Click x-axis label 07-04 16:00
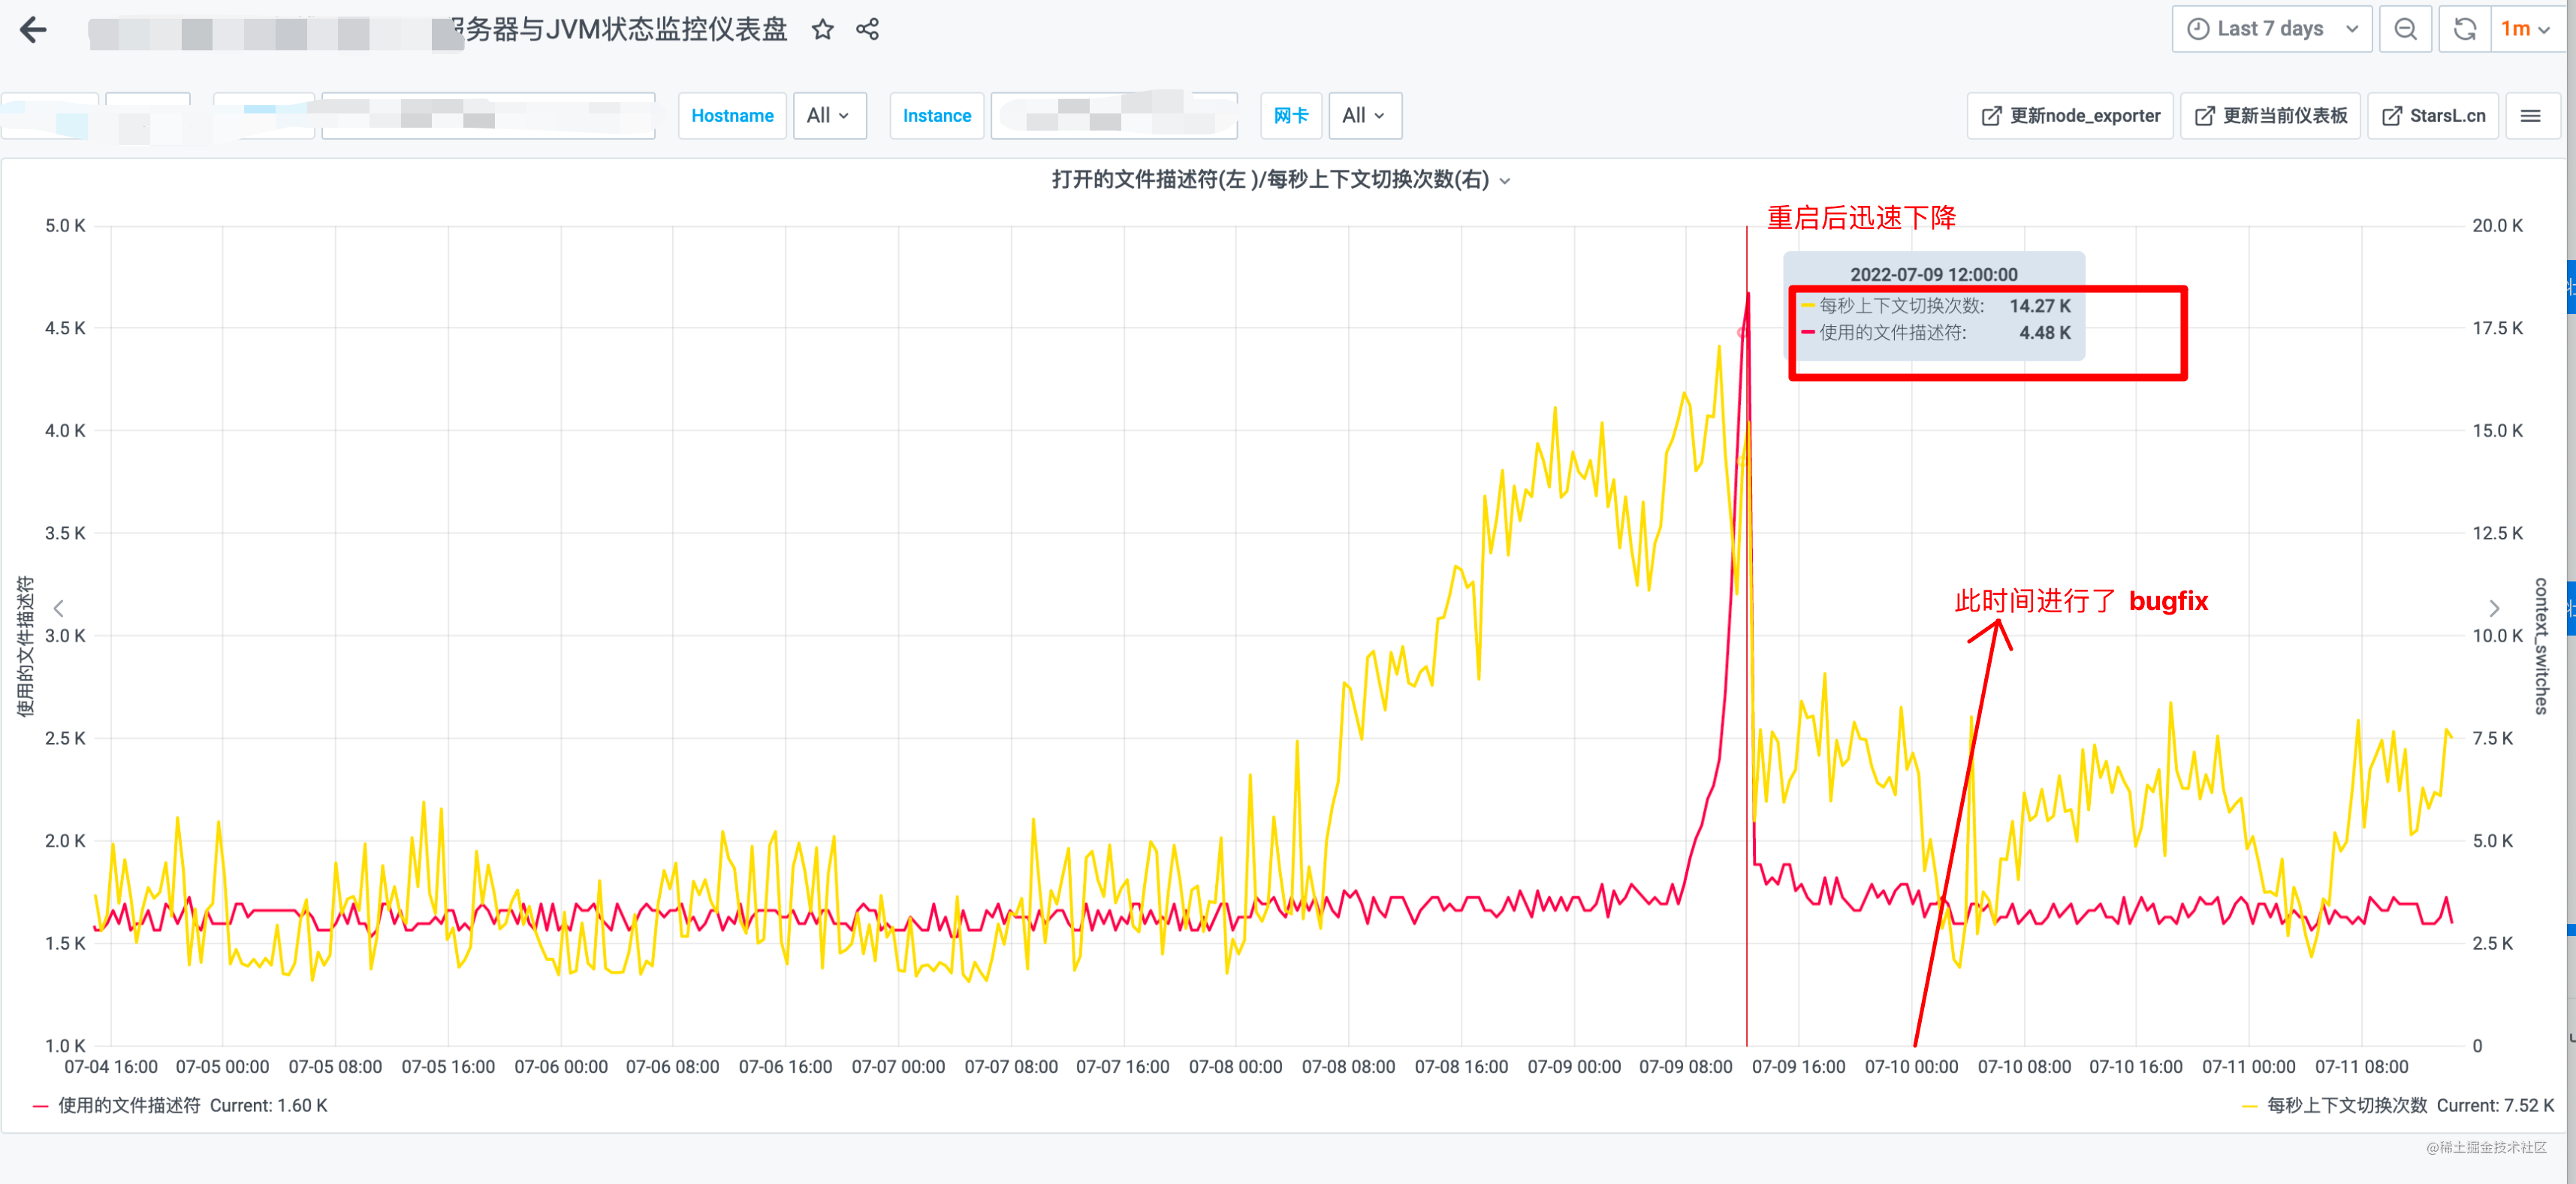 click(x=111, y=1067)
